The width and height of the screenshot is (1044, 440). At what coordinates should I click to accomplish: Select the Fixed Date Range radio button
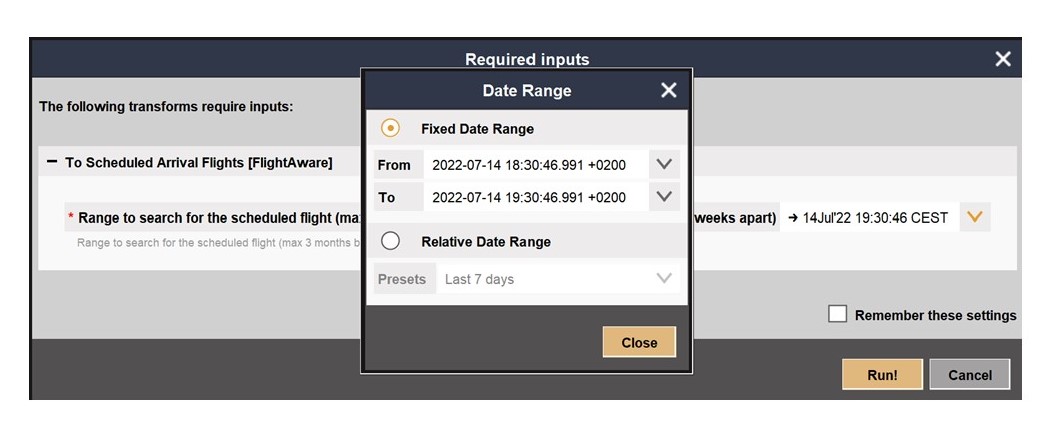pyautogui.click(x=390, y=128)
